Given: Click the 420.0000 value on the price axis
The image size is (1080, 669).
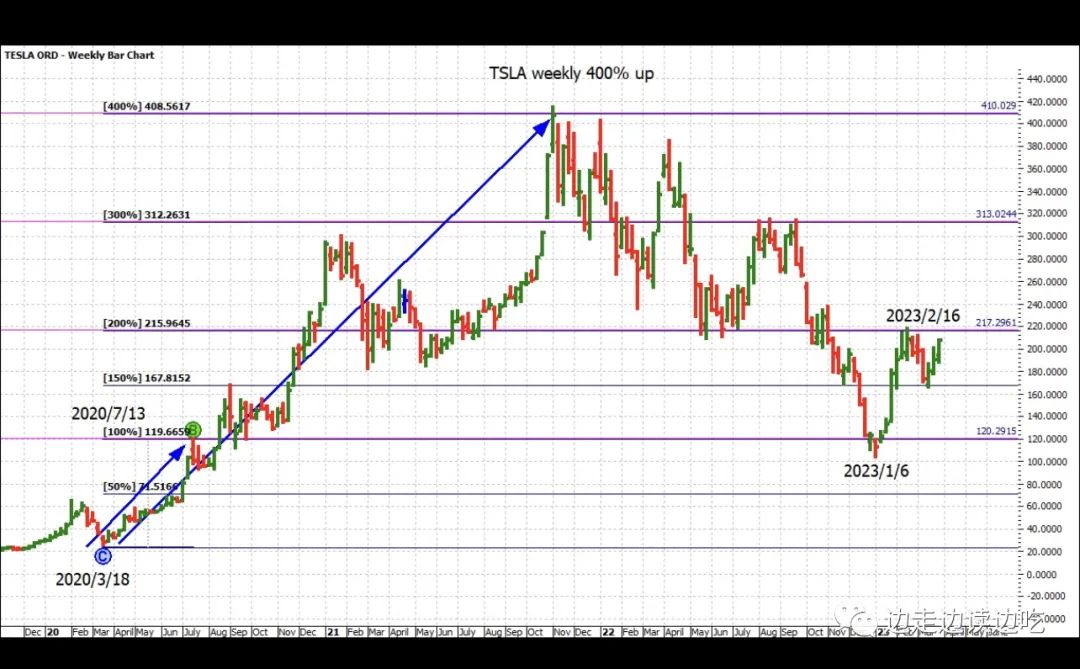Looking at the screenshot, I should point(1047,101).
